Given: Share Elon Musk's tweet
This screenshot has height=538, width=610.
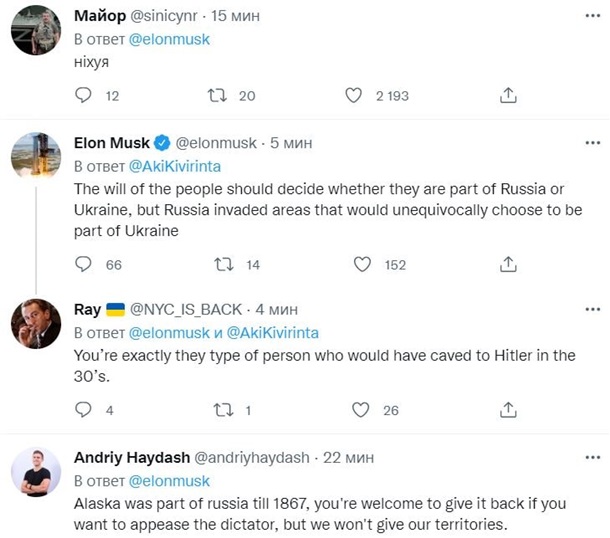Looking at the screenshot, I should 508,265.
